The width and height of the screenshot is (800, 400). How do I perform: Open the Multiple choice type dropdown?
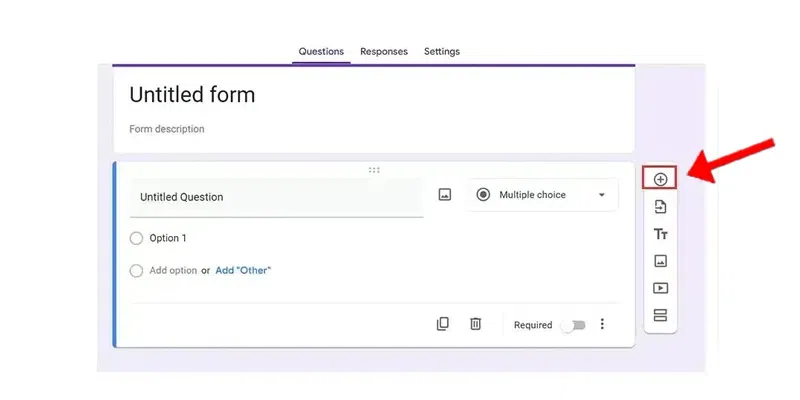(542, 195)
